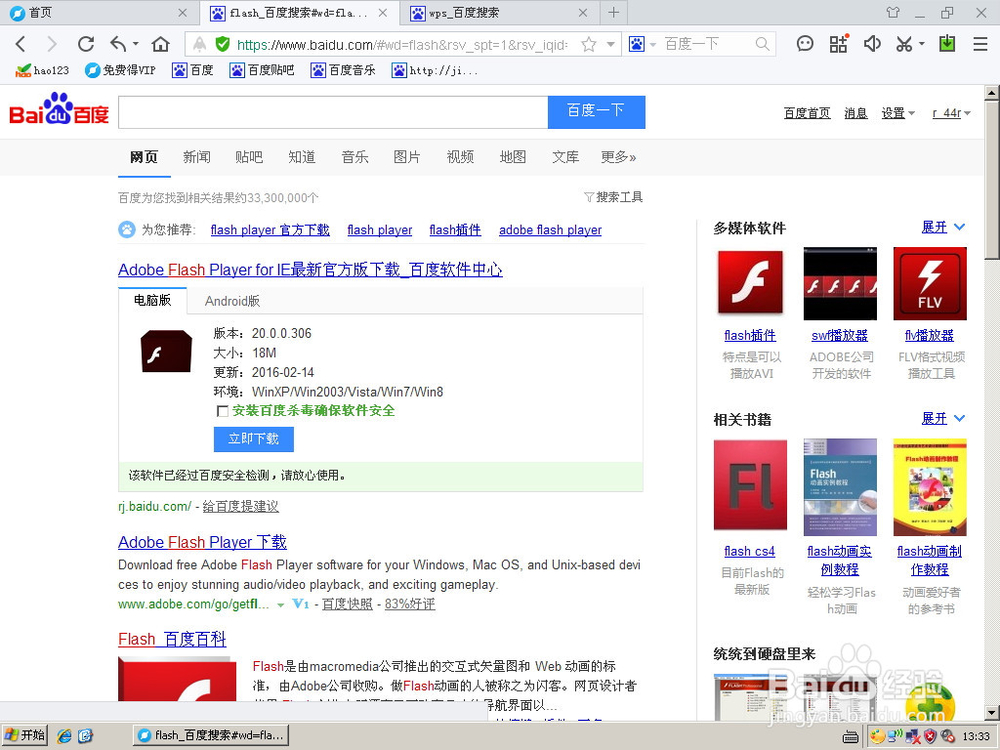This screenshot has width=1000, height=750.
Task: Click the keyboard icon in system tray
Action: pos(850,737)
